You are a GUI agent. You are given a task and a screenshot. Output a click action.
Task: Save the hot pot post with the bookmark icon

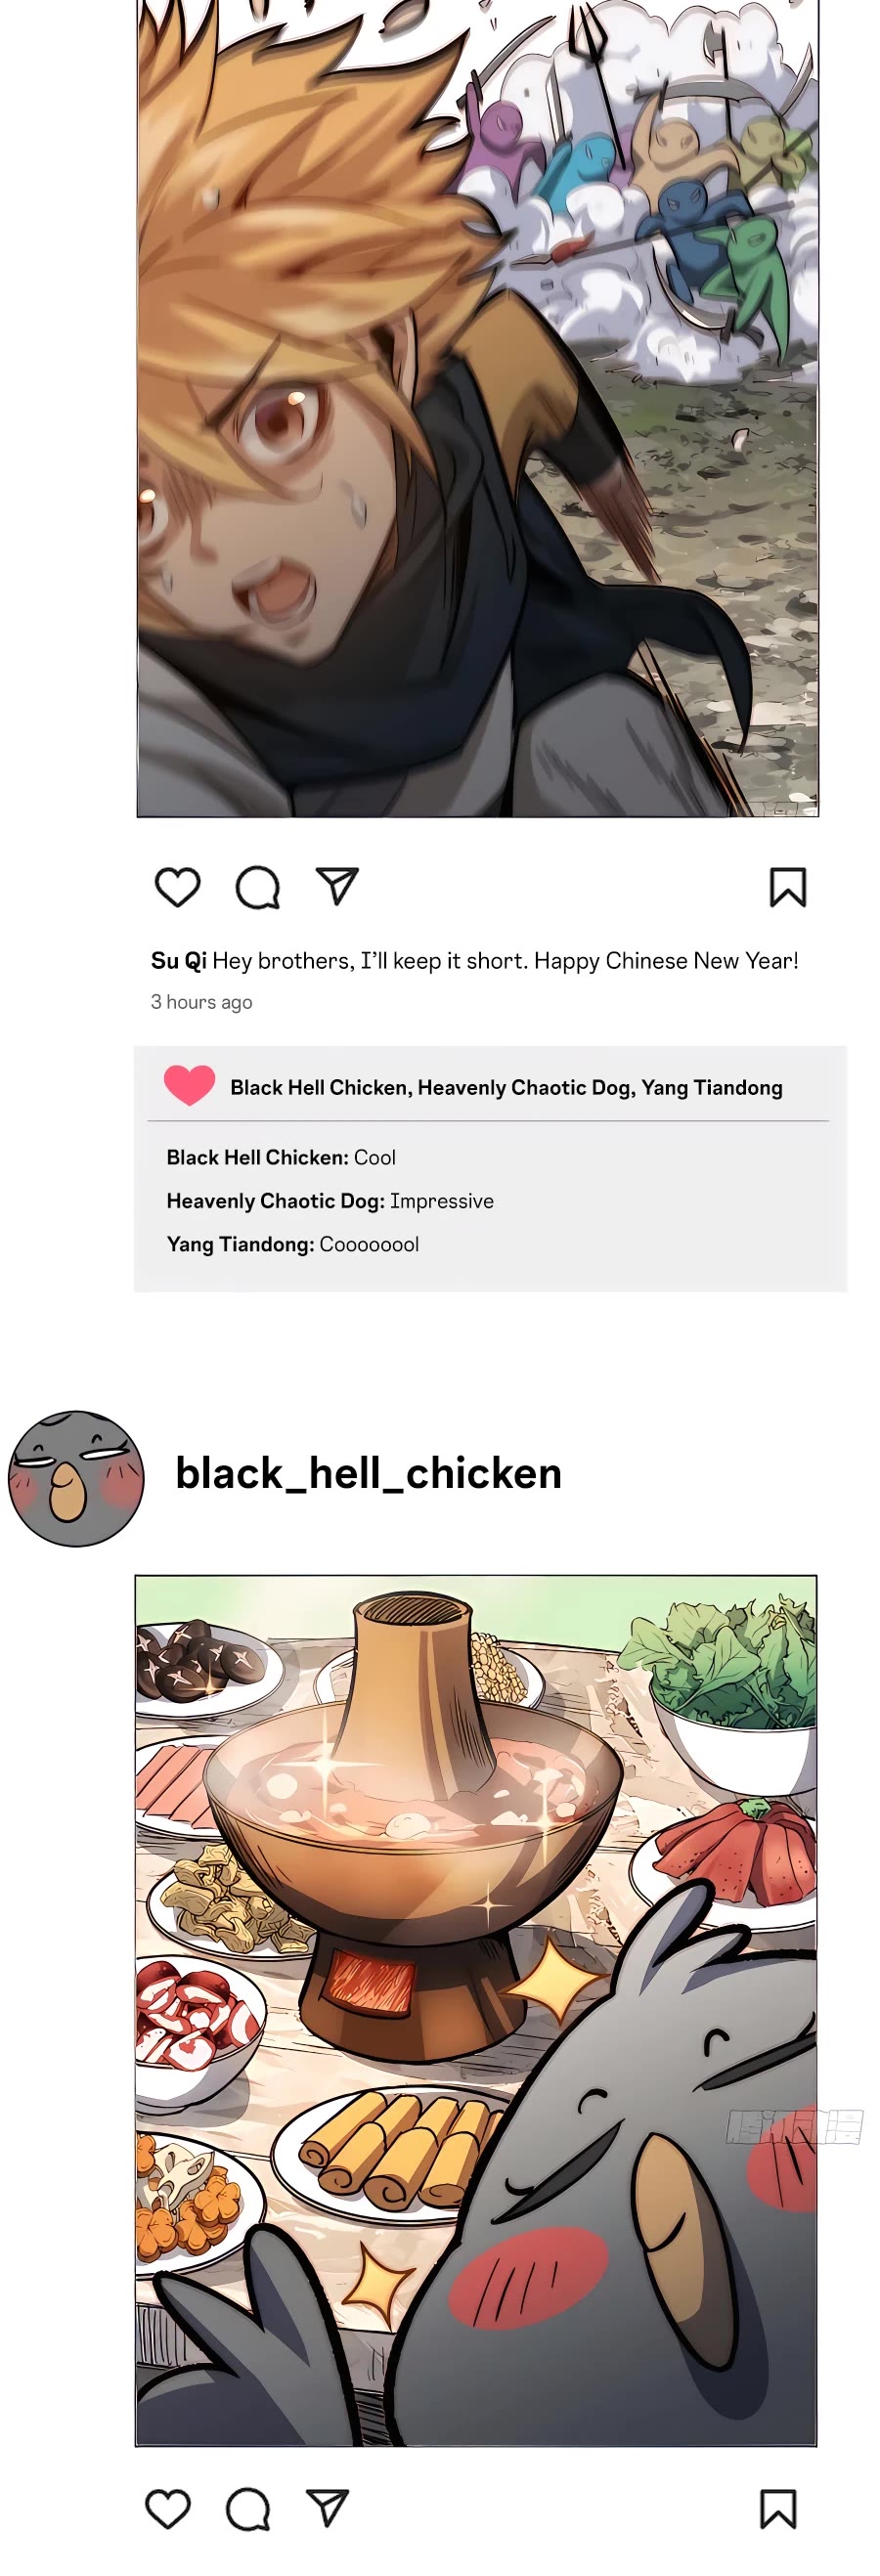(x=778, y=2509)
